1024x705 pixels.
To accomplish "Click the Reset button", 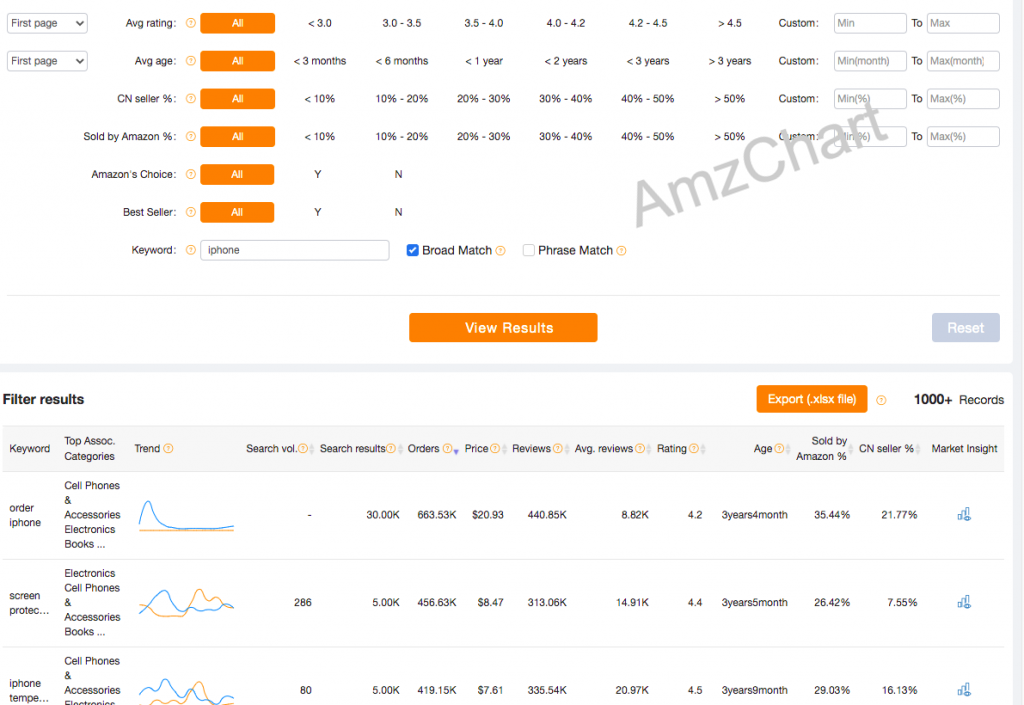I will click(965, 328).
